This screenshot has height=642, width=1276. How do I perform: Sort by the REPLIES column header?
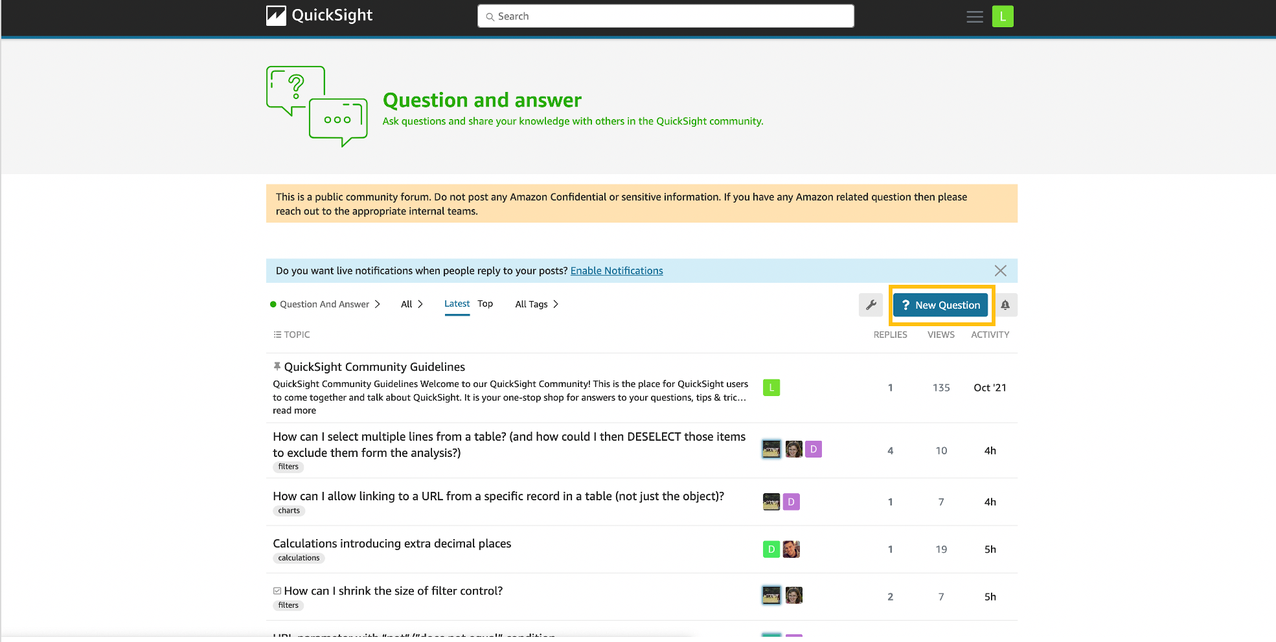[x=890, y=335]
